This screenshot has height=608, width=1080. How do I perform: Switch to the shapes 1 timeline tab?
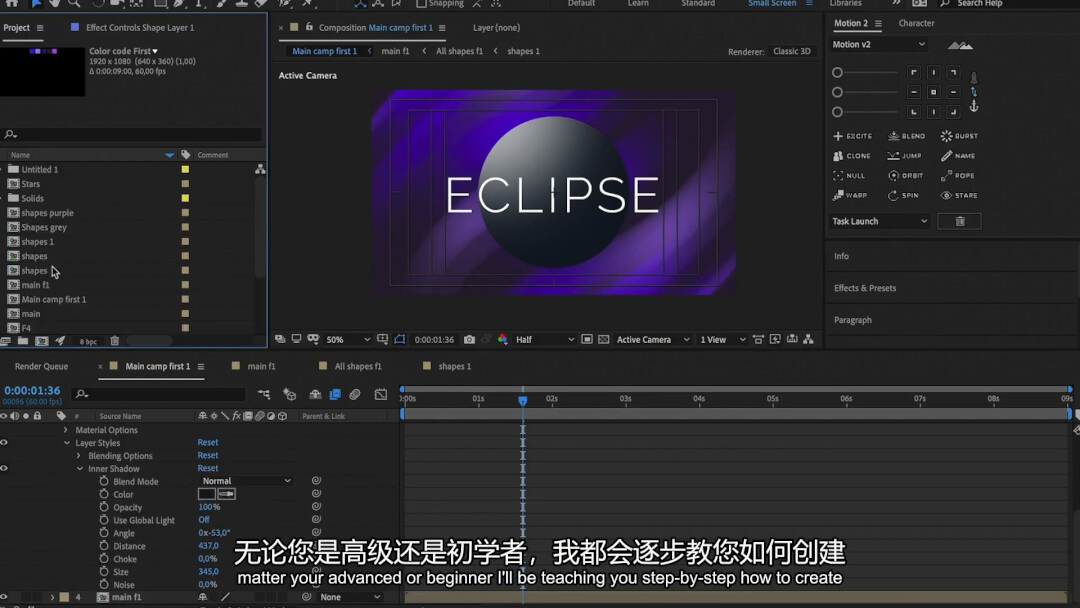(455, 366)
